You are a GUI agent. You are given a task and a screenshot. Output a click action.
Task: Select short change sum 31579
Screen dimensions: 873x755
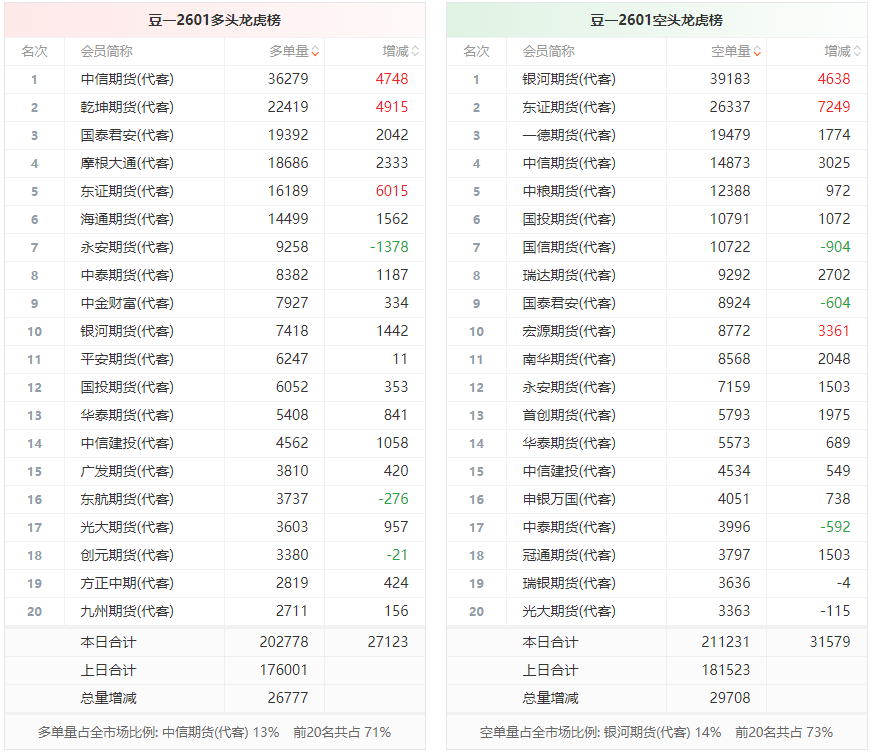(830, 642)
